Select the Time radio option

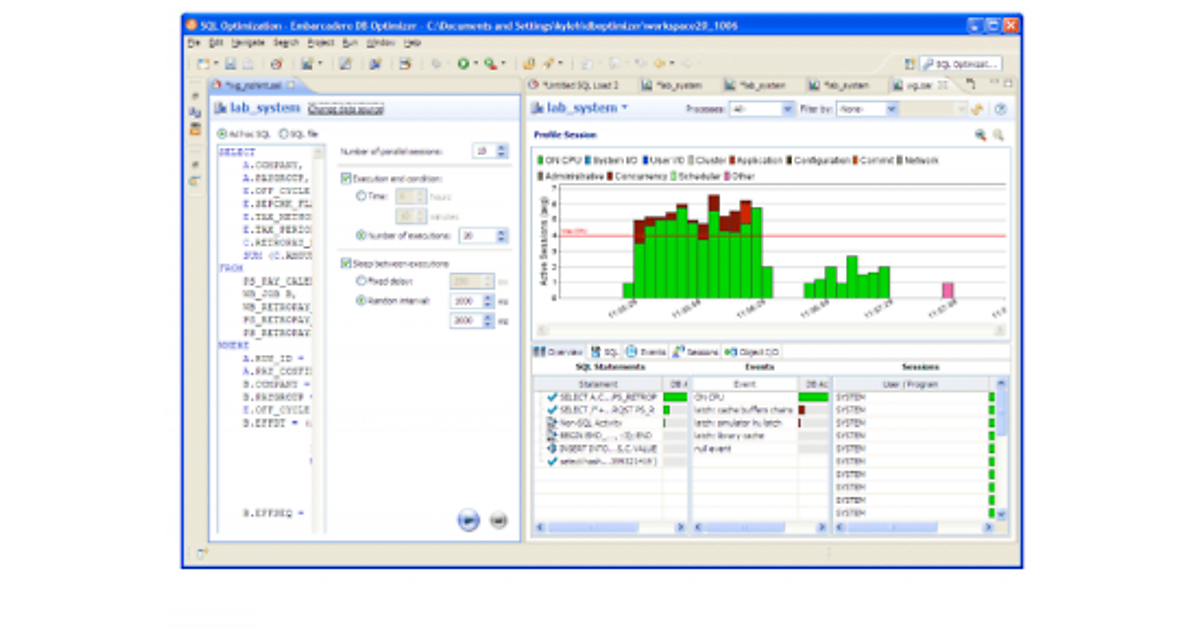pos(361,196)
